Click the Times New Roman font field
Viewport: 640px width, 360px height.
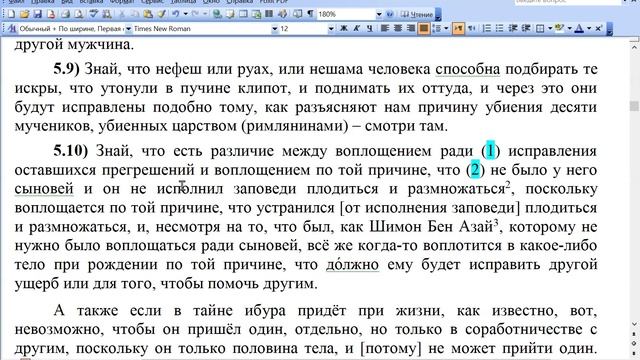click(x=202, y=29)
